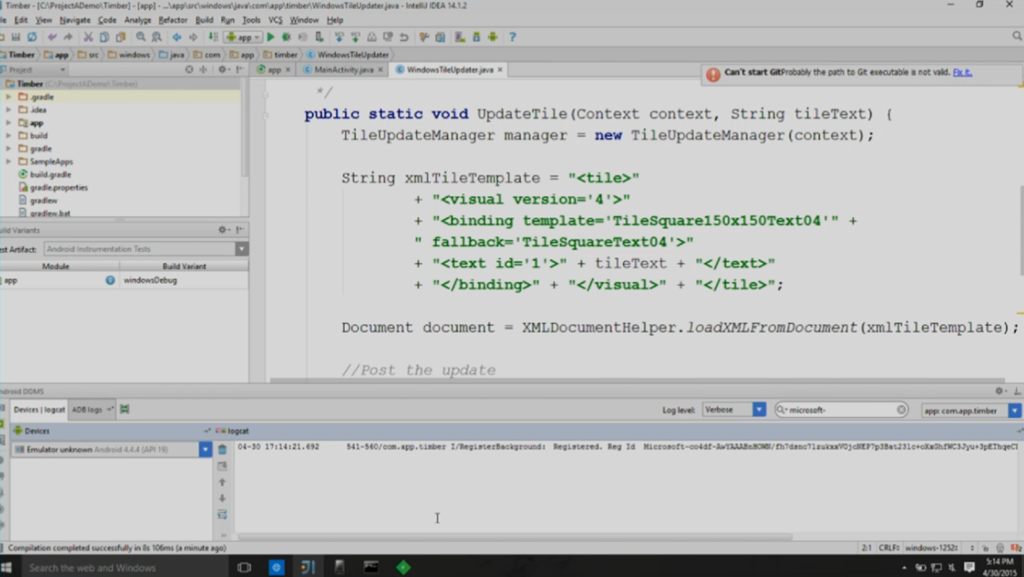Screen dimensions: 1024x577
Task: Open the app run configuration dropdown
Action: (243, 37)
